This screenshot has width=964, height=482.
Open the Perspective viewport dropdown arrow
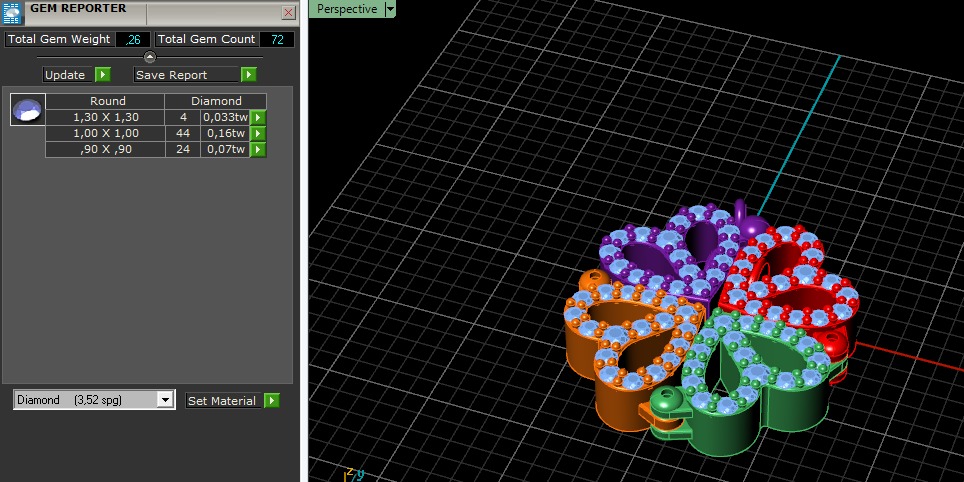[x=390, y=9]
